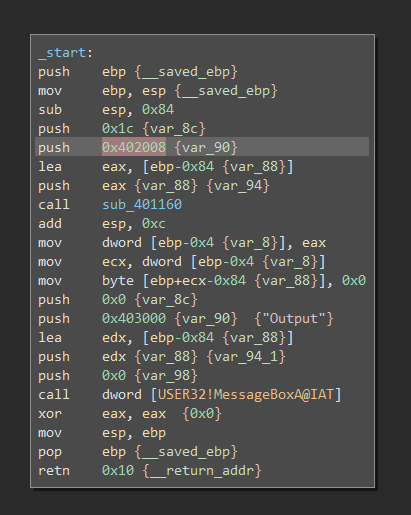
Task: Open the 0x403000 data address
Action: [134, 318]
